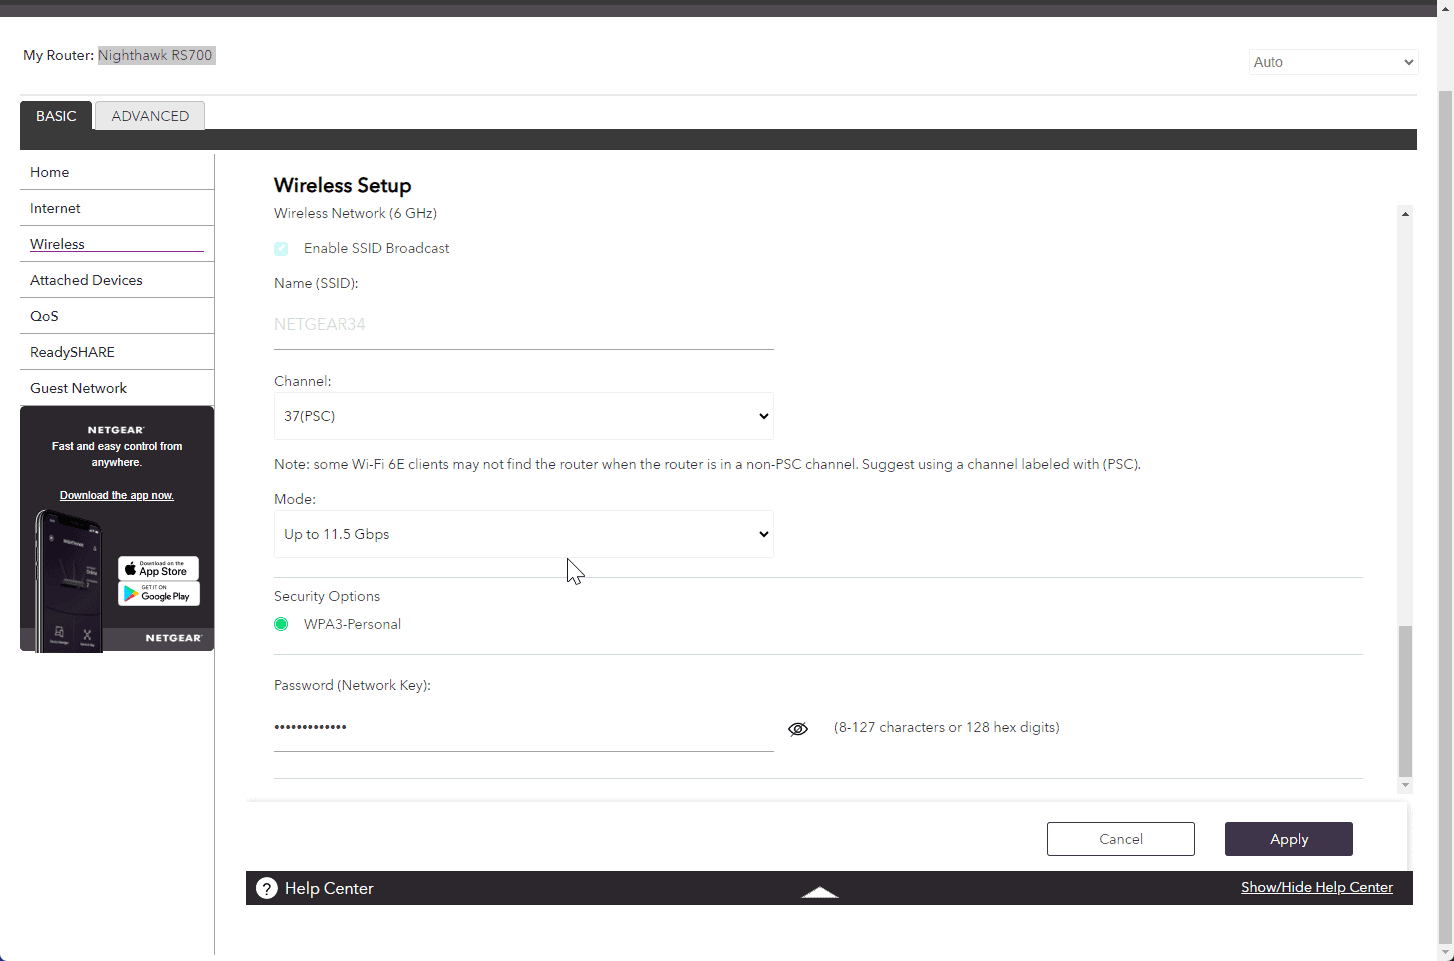Click the Google Play download badge
The width and height of the screenshot is (1454, 961).
tap(158, 594)
